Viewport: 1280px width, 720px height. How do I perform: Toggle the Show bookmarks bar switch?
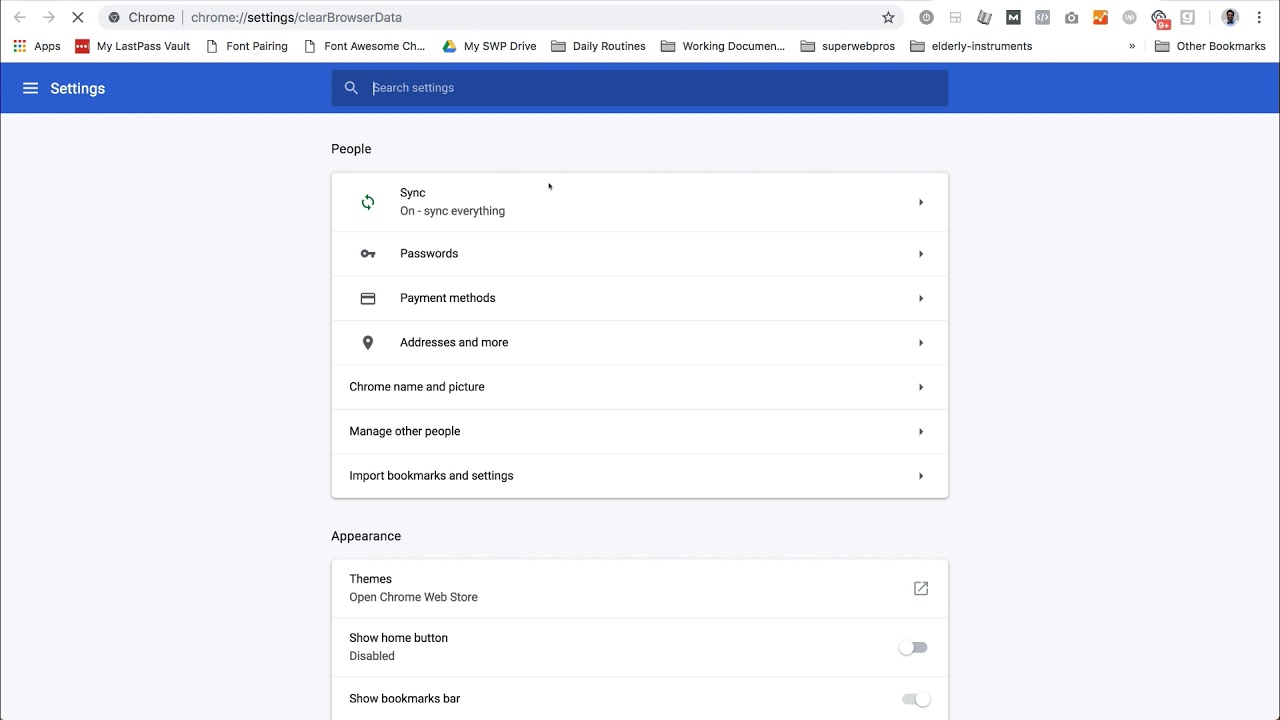[x=915, y=699]
